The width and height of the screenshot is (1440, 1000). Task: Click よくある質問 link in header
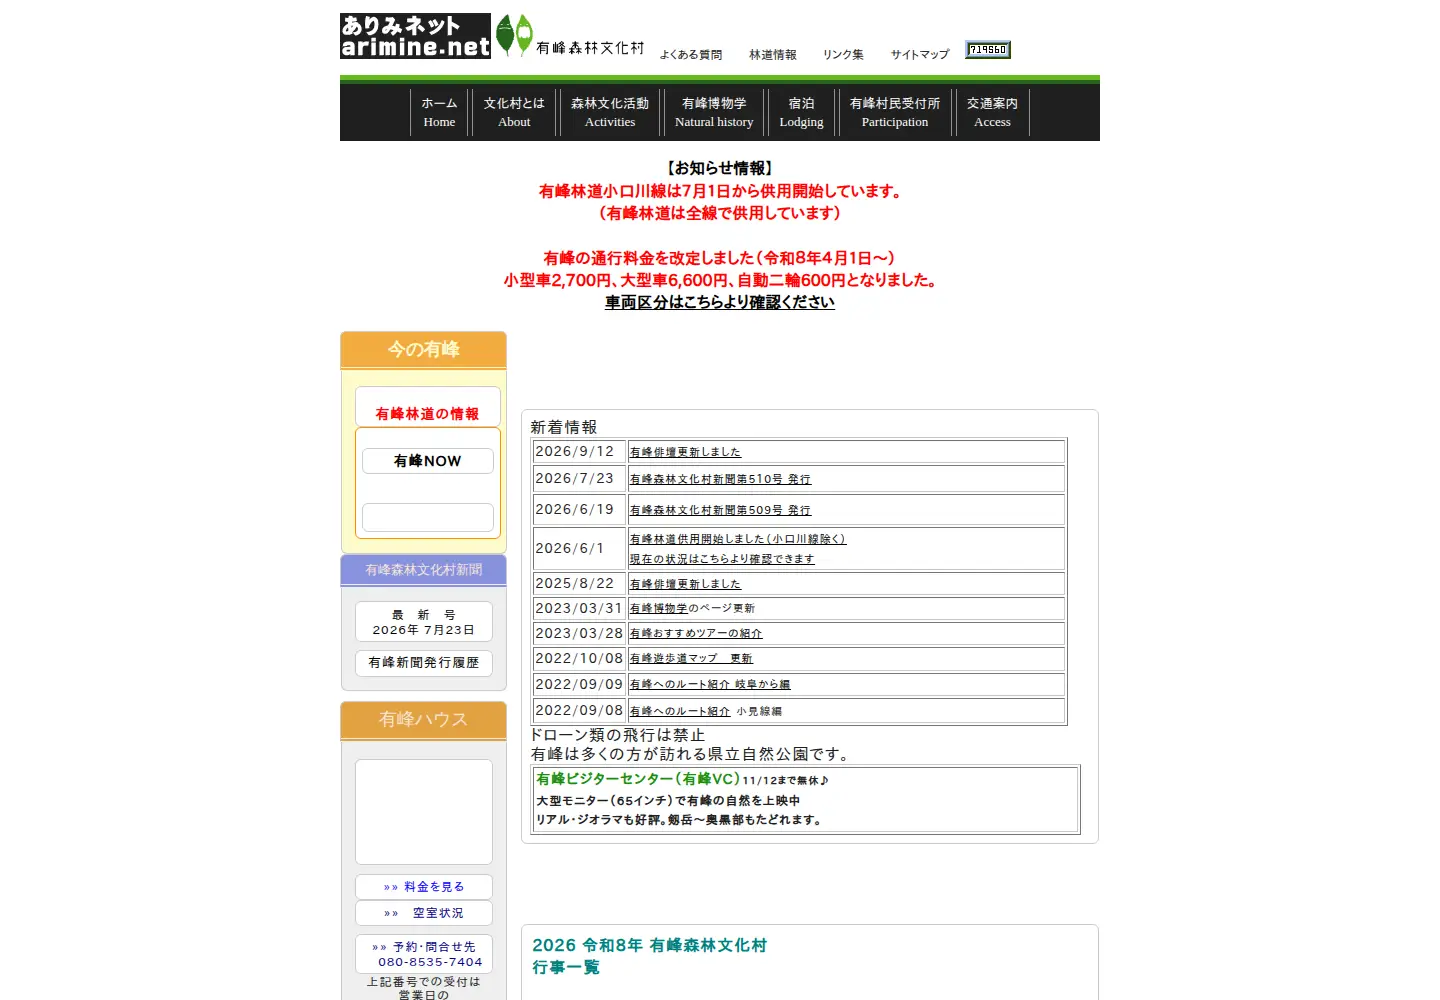point(691,55)
